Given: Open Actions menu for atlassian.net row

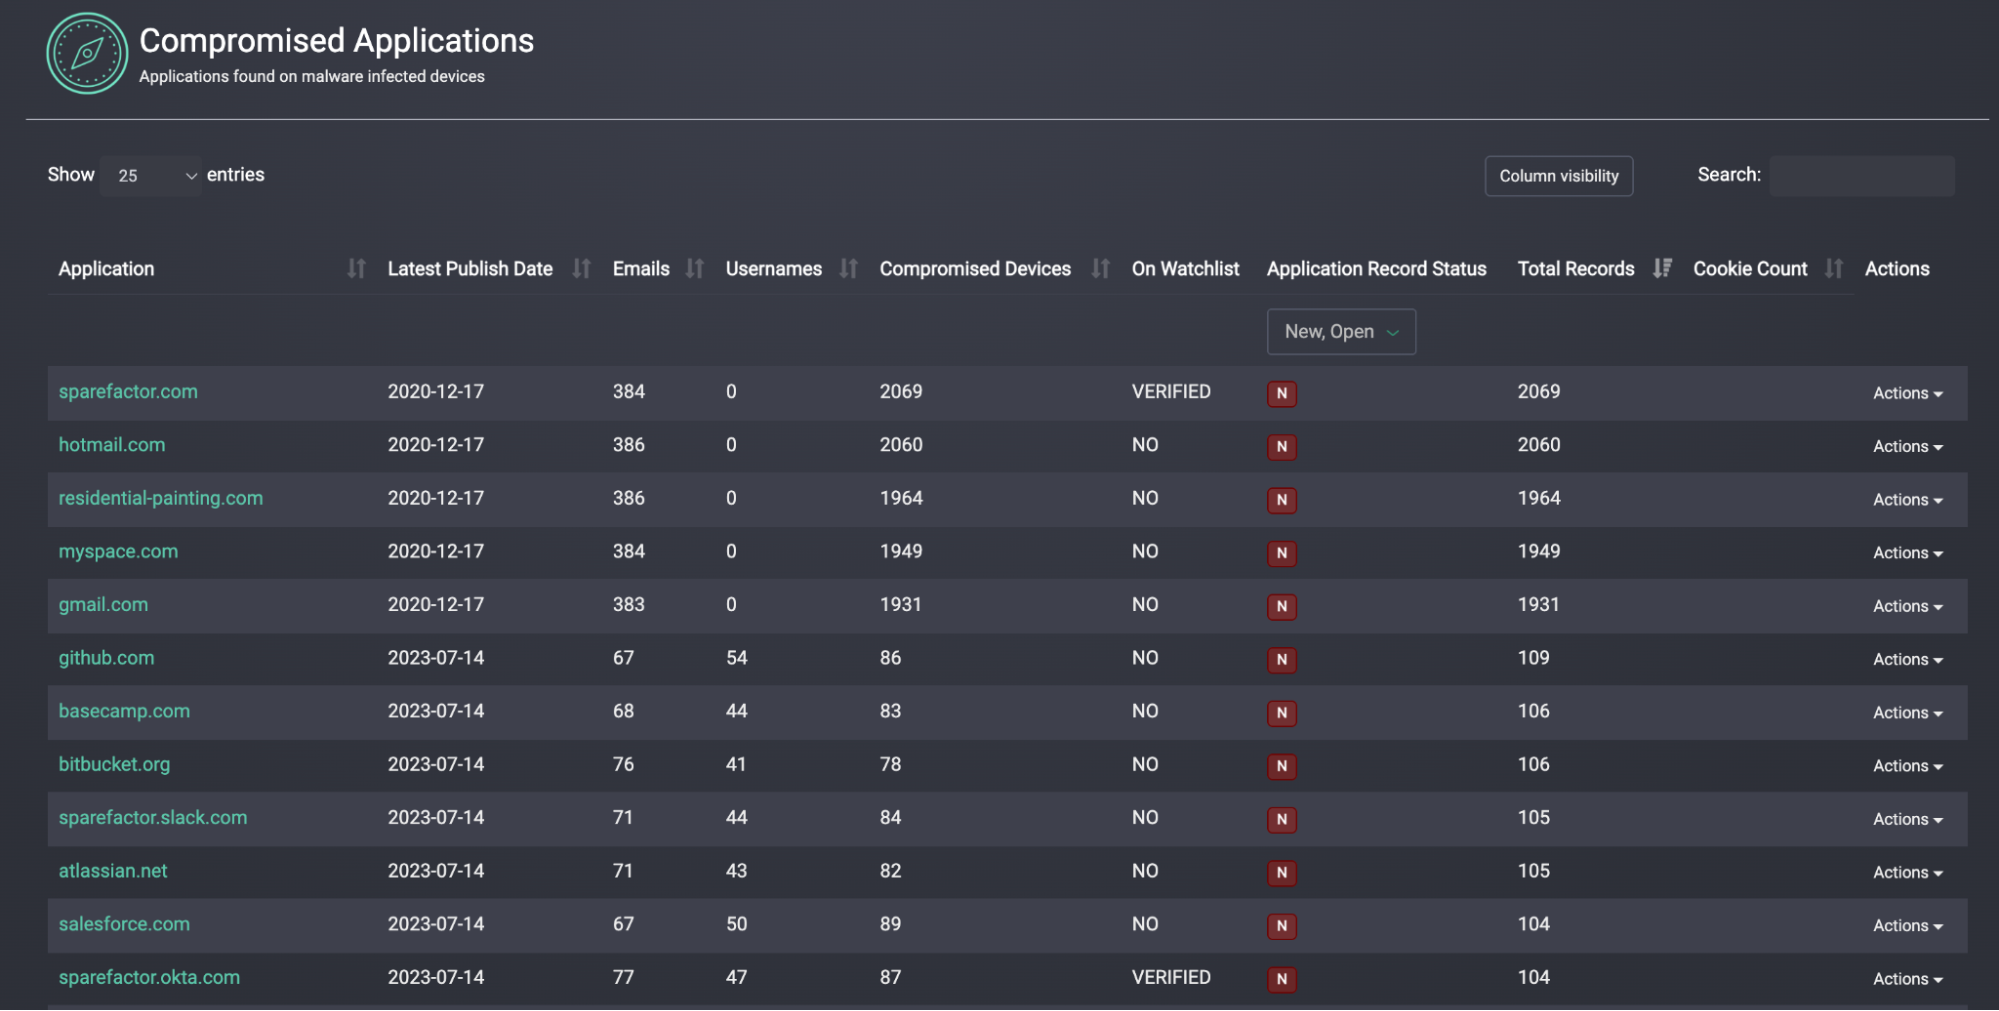Looking at the screenshot, I should point(1906,872).
